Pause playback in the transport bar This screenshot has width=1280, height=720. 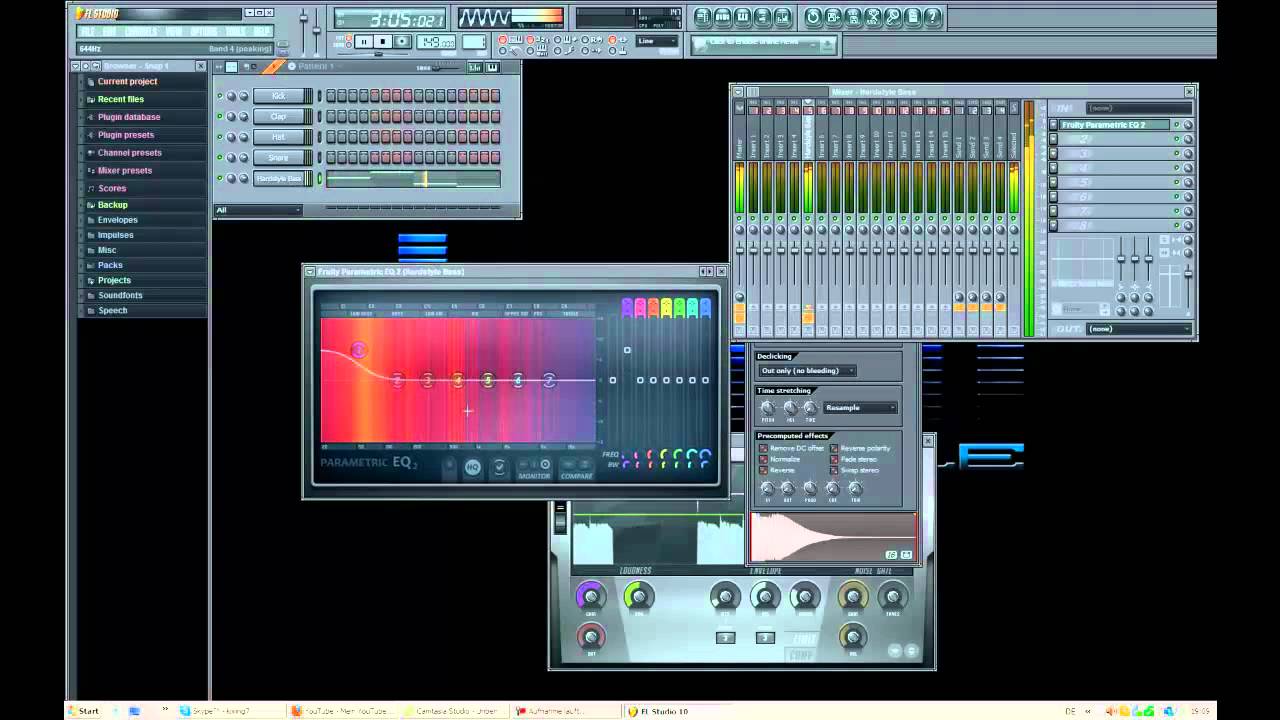tap(364, 42)
